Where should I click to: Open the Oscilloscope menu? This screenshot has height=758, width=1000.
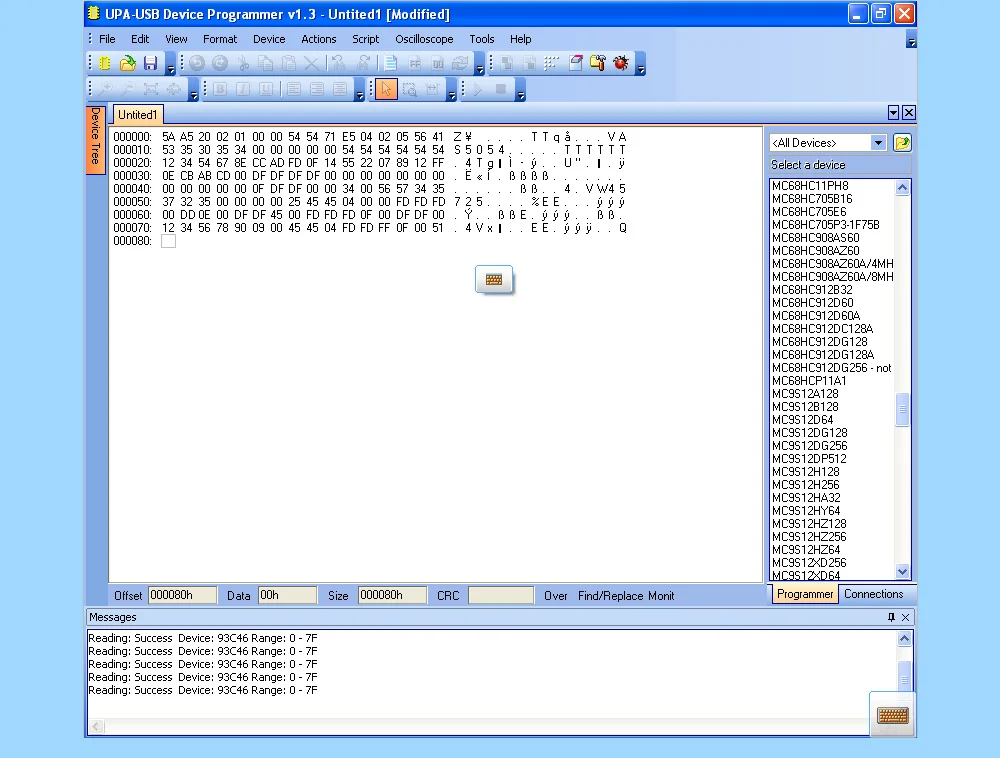[424, 39]
